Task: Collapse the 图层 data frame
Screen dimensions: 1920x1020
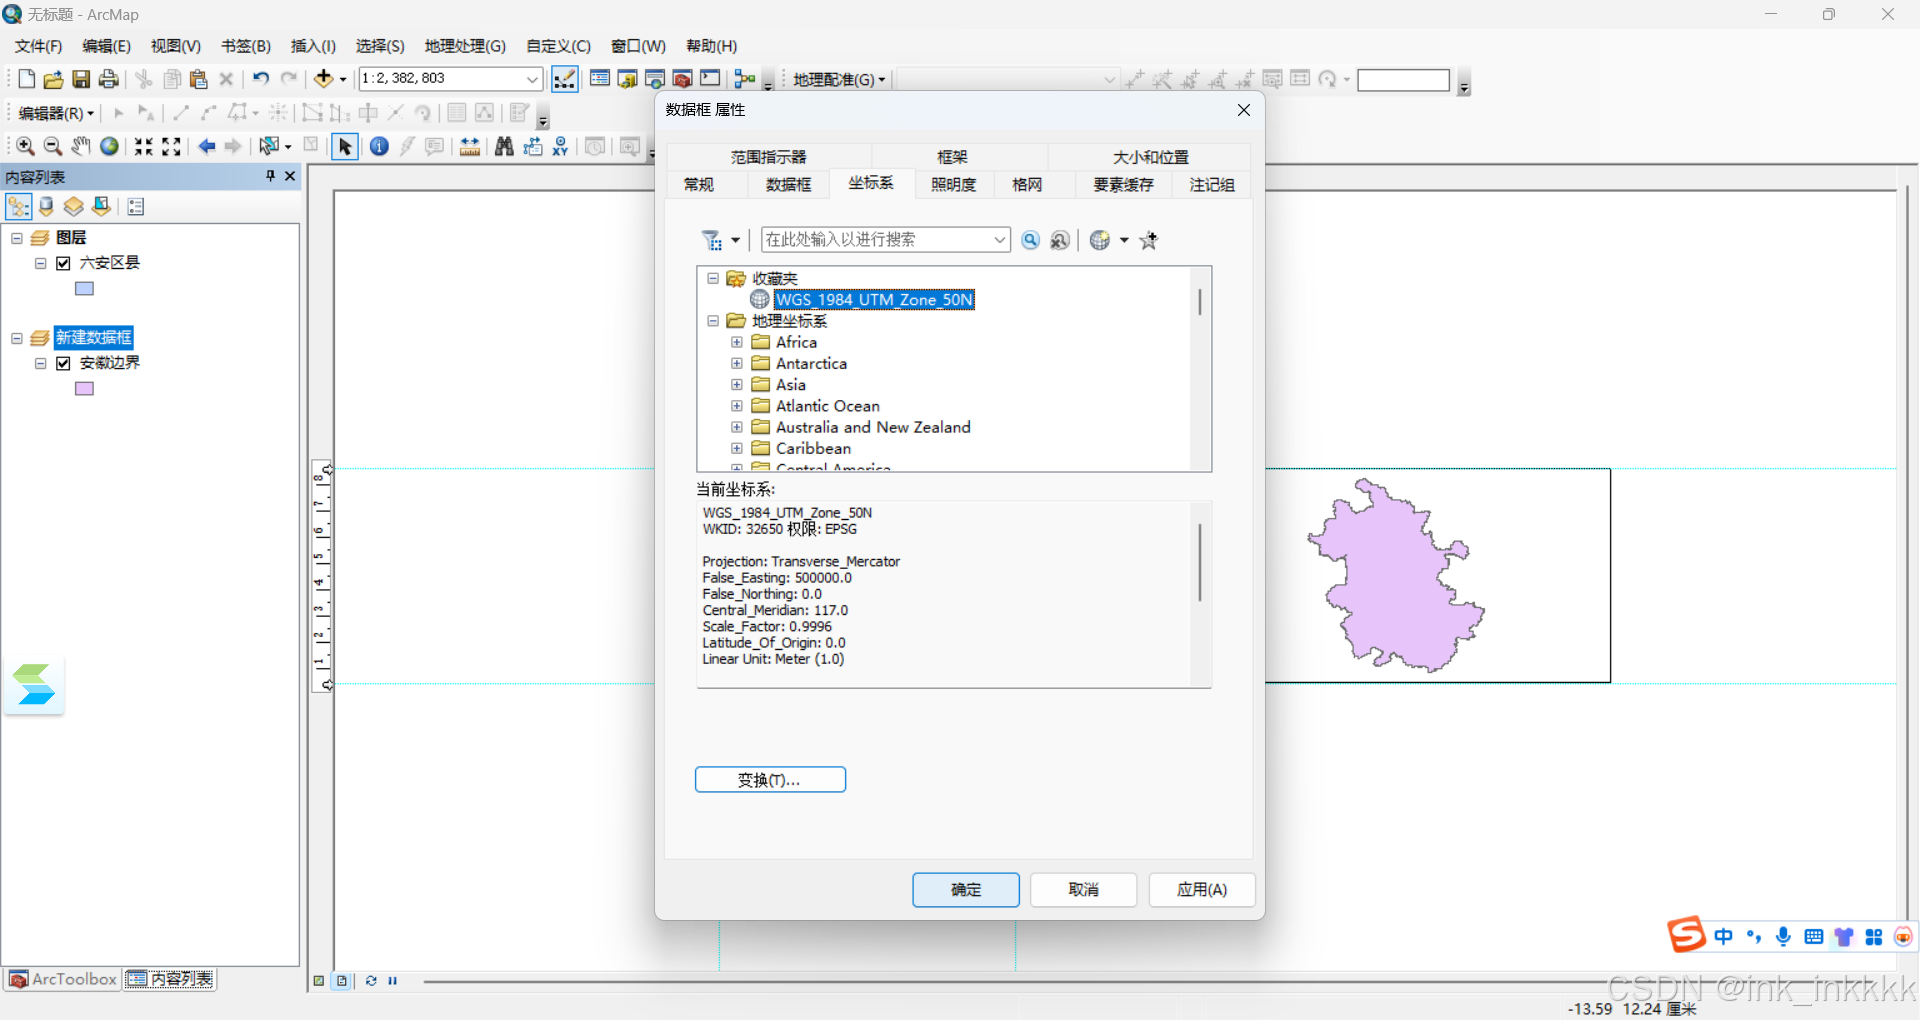Action: pyautogui.click(x=17, y=238)
